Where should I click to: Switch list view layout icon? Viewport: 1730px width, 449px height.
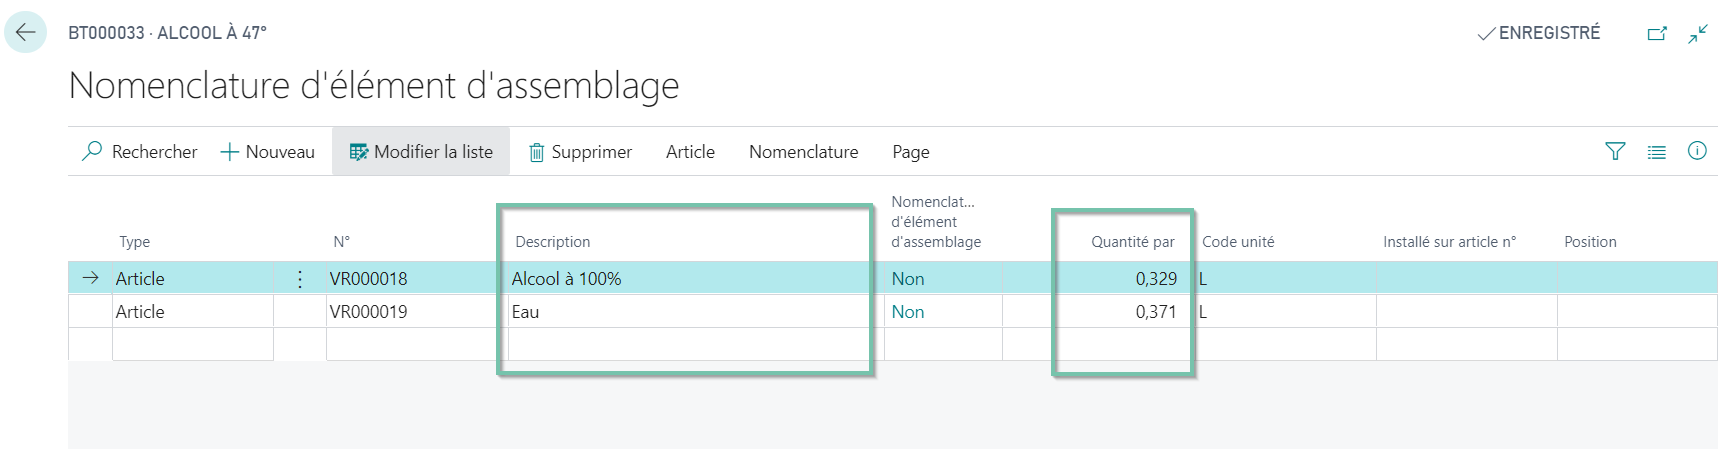[1657, 152]
